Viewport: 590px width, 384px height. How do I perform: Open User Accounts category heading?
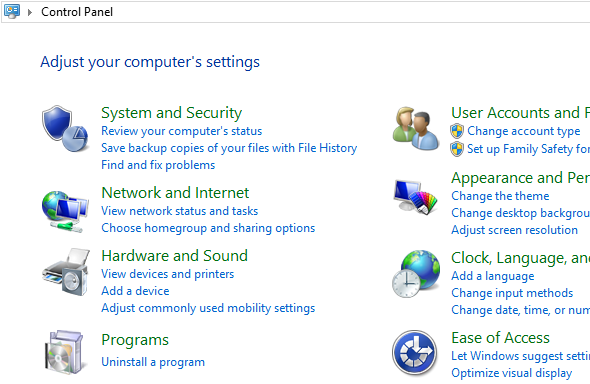click(x=520, y=113)
